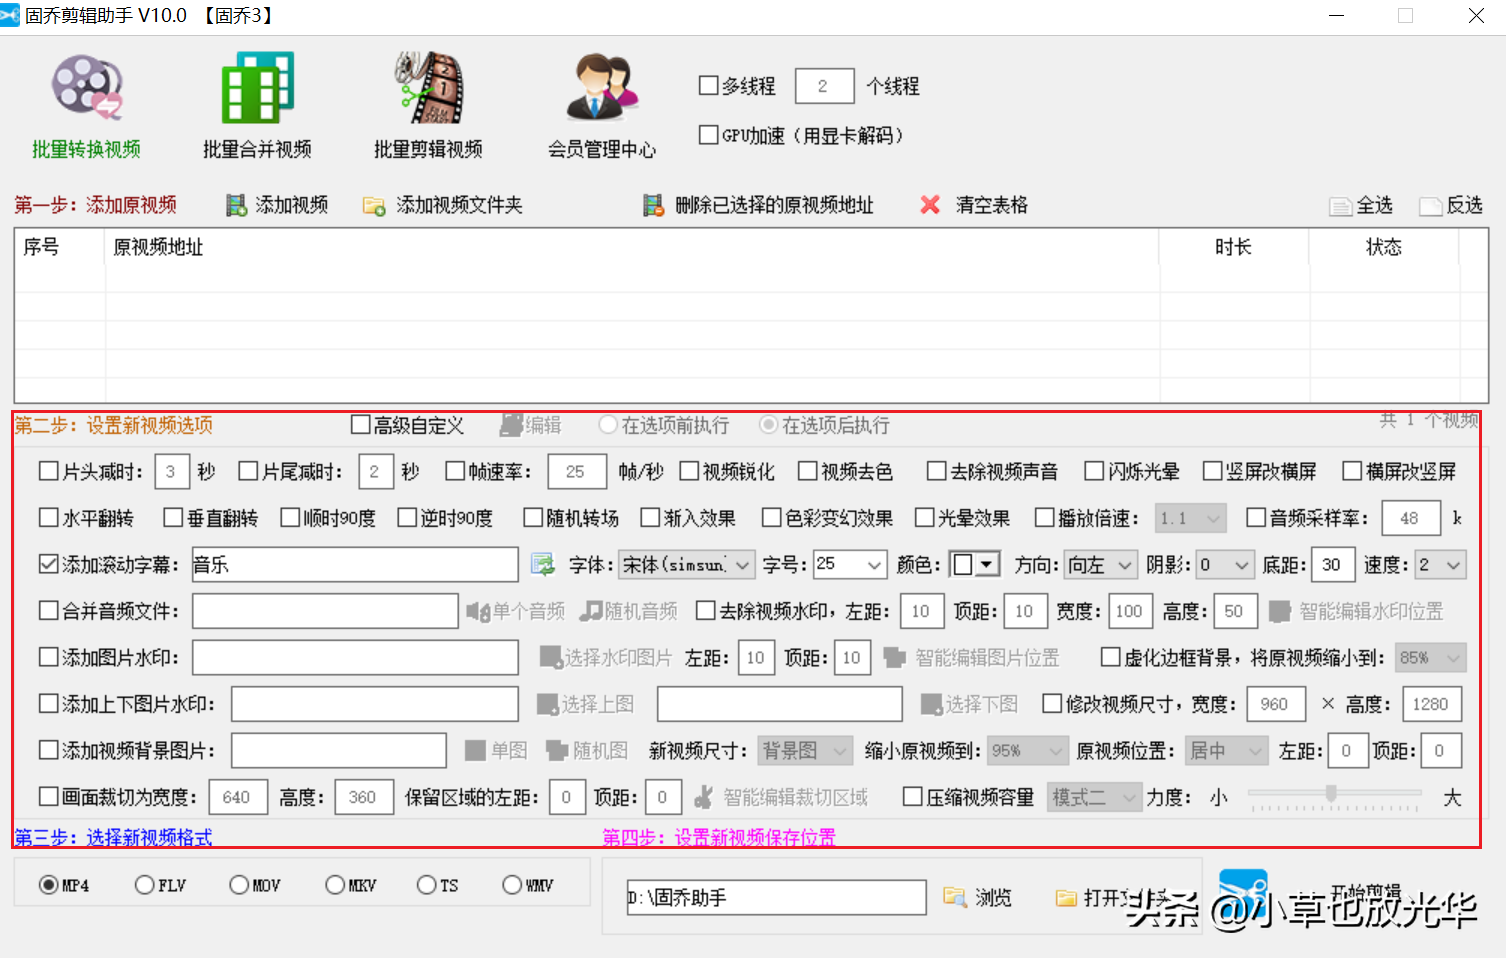Click the 压缩力度 slider handle
This screenshot has height=958, width=1506.
click(1331, 793)
